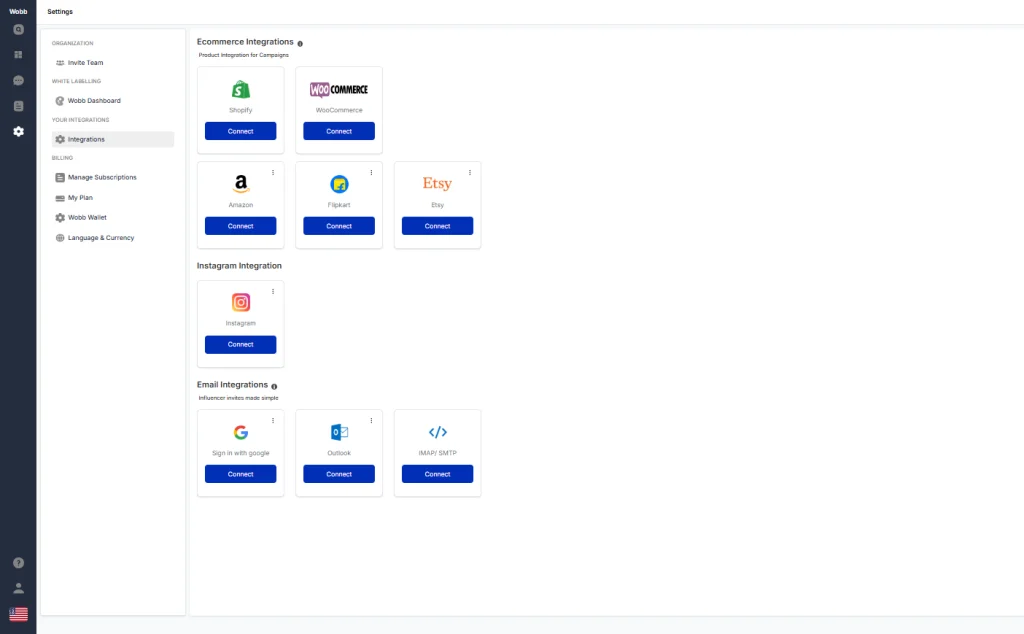The image size is (1024, 634).
Task: Click the help question mark icon
Action: [18, 563]
